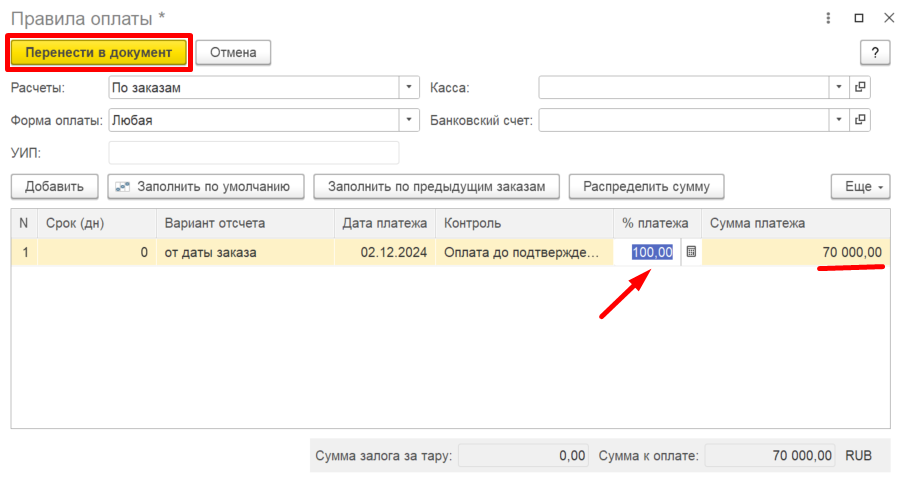This screenshot has height=484, width=908.
Task: Click the Срок (дн) cell with value 0
Action: pyautogui.click(x=97, y=252)
